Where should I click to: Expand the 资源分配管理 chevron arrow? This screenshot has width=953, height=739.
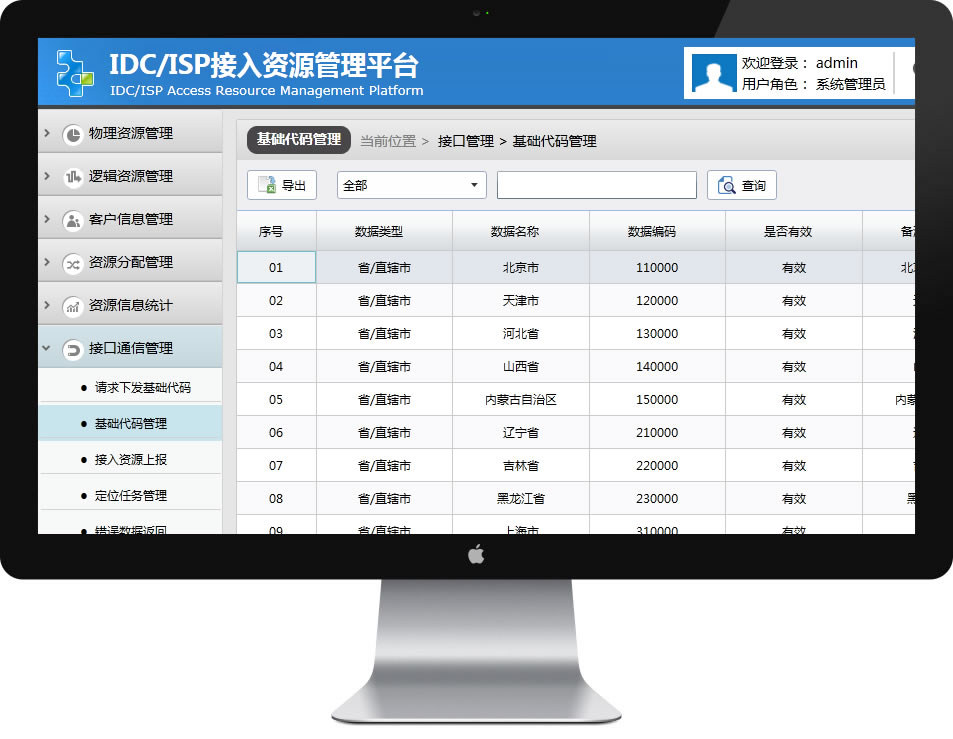point(47,262)
